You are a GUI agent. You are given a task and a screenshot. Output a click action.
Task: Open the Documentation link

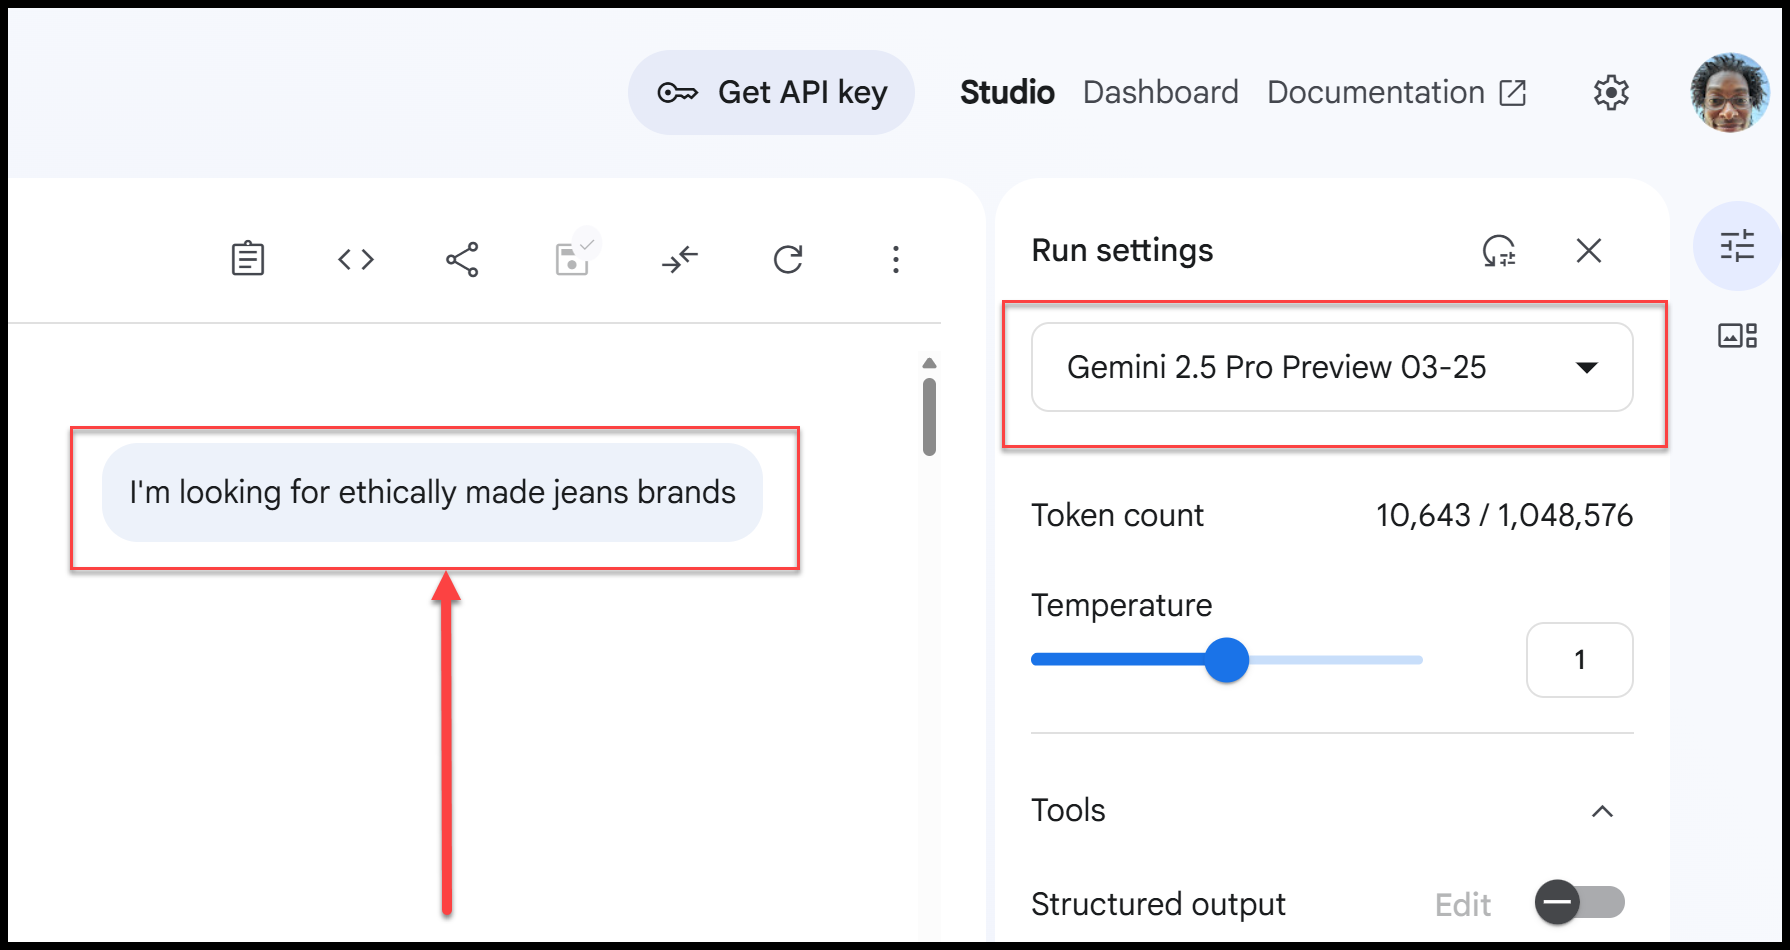pyautogui.click(x=1396, y=93)
